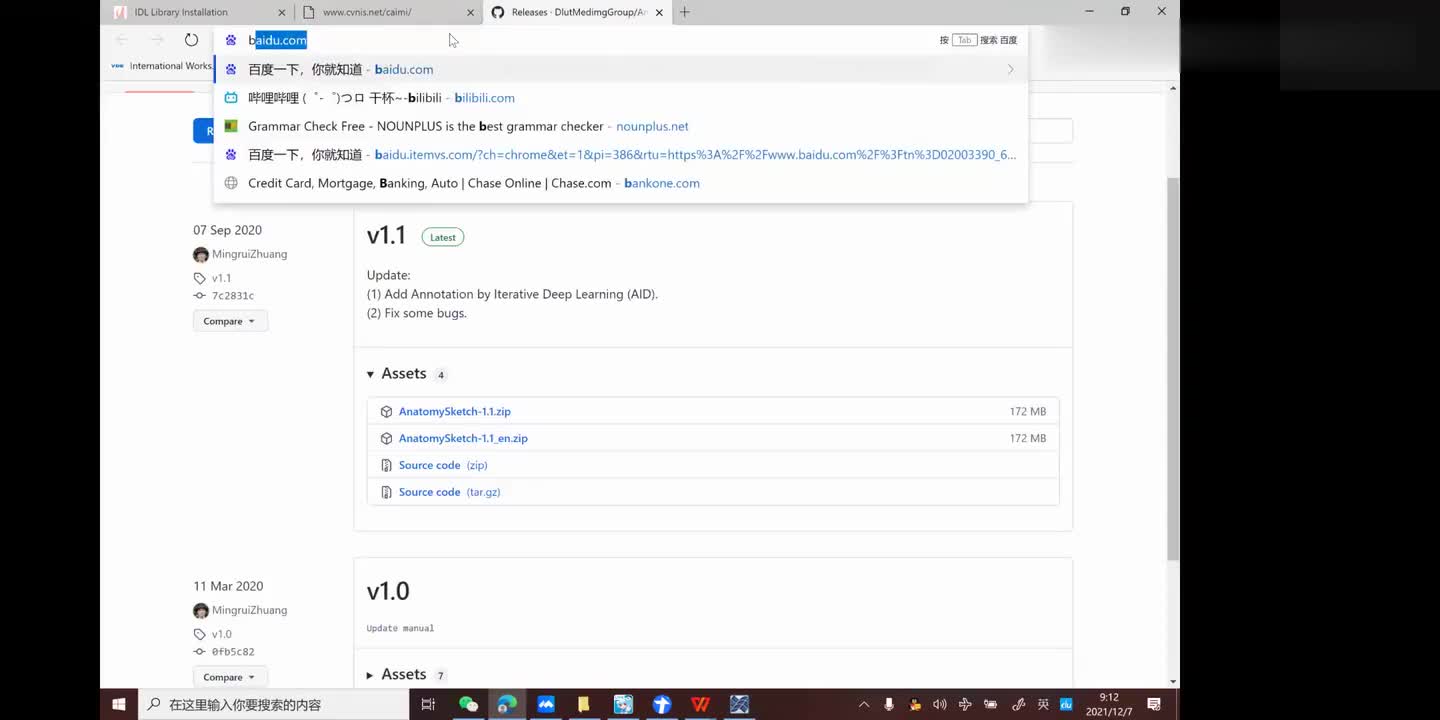
Task: Open the clock showing 9:12 2021/12/7
Action: pos(1109,704)
